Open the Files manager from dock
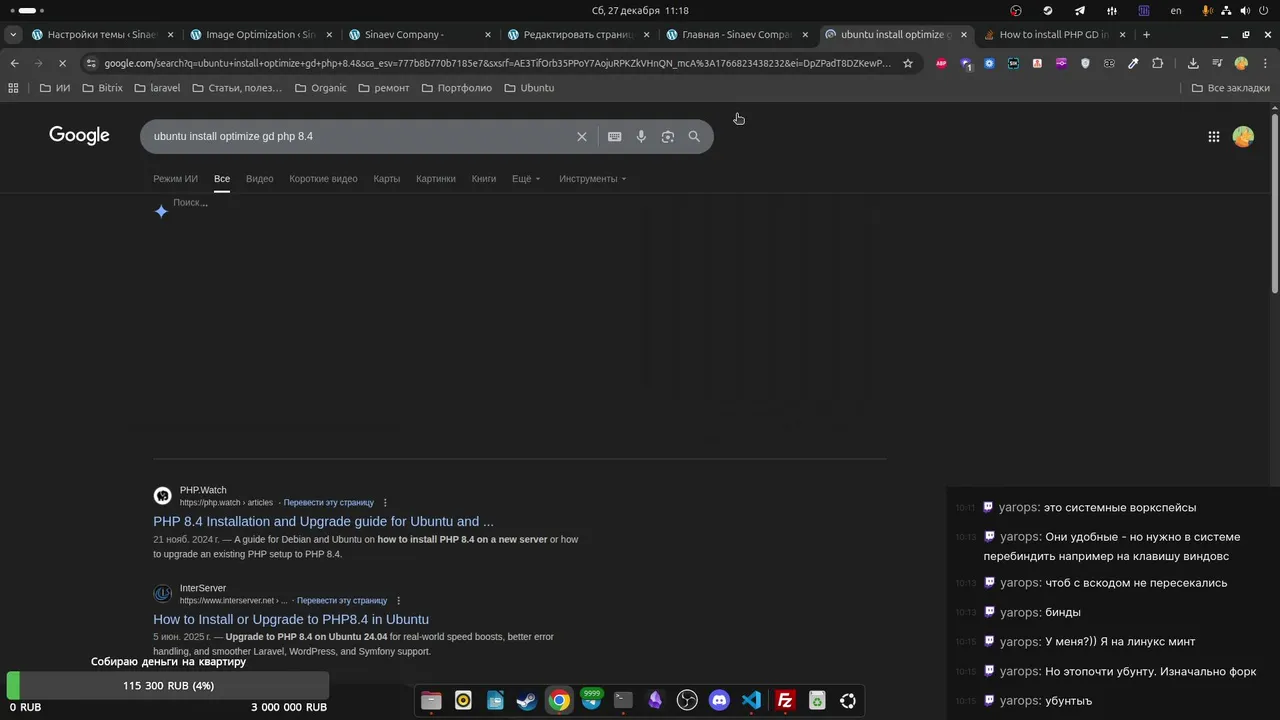Image resolution: width=1280 pixels, height=720 pixels. pos(431,701)
